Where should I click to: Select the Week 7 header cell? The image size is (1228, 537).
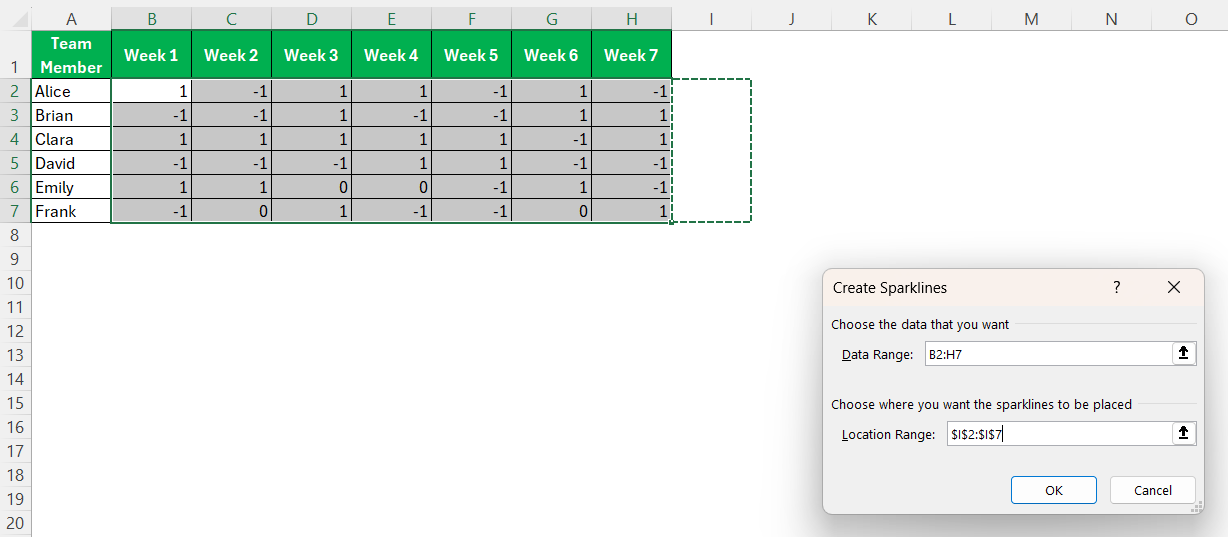(x=631, y=55)
